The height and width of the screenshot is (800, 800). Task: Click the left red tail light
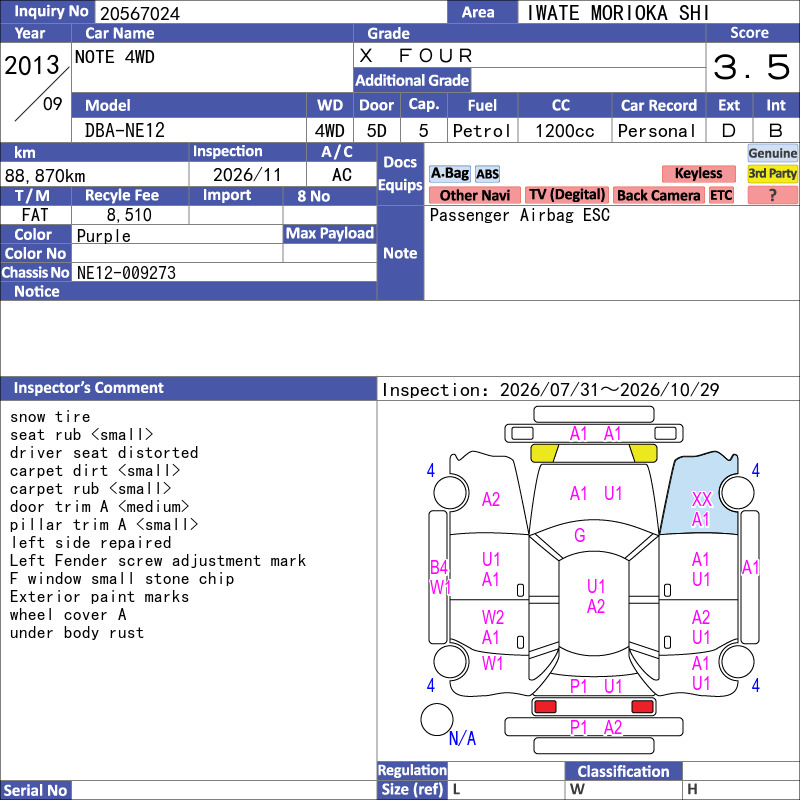(544, 707)
